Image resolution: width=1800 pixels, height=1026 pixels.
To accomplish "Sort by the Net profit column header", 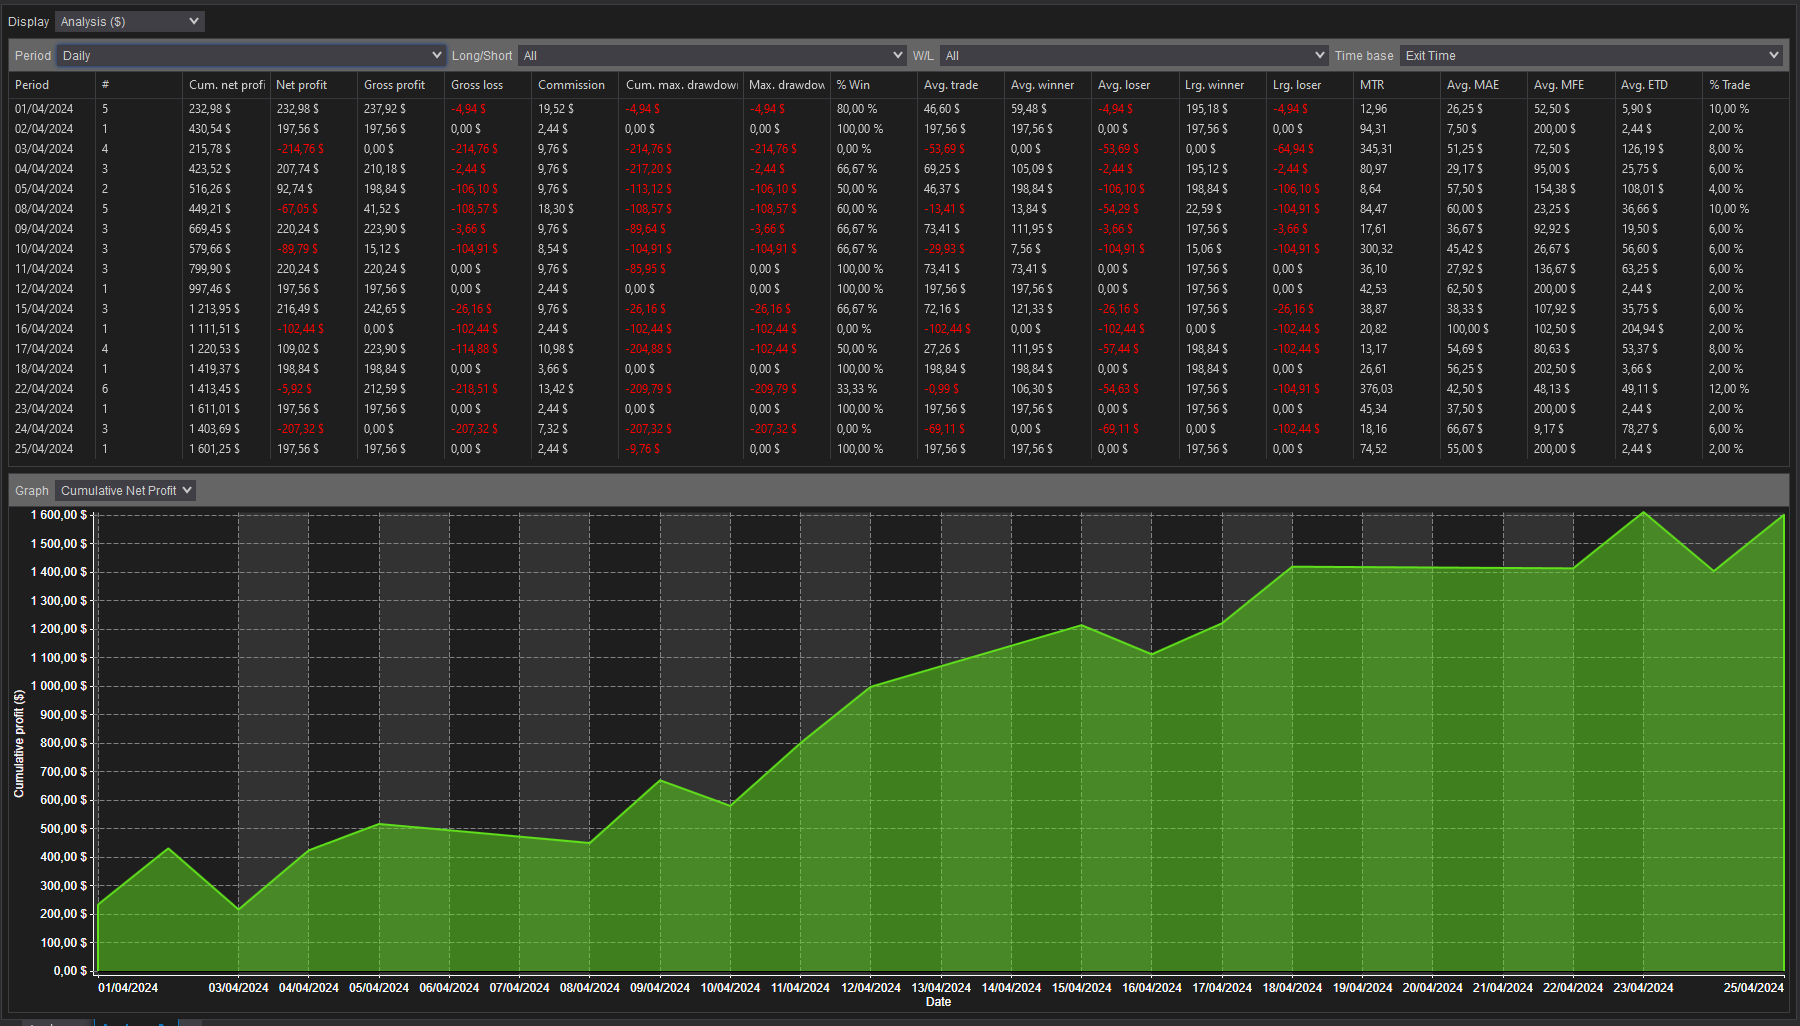I will 313,85.
